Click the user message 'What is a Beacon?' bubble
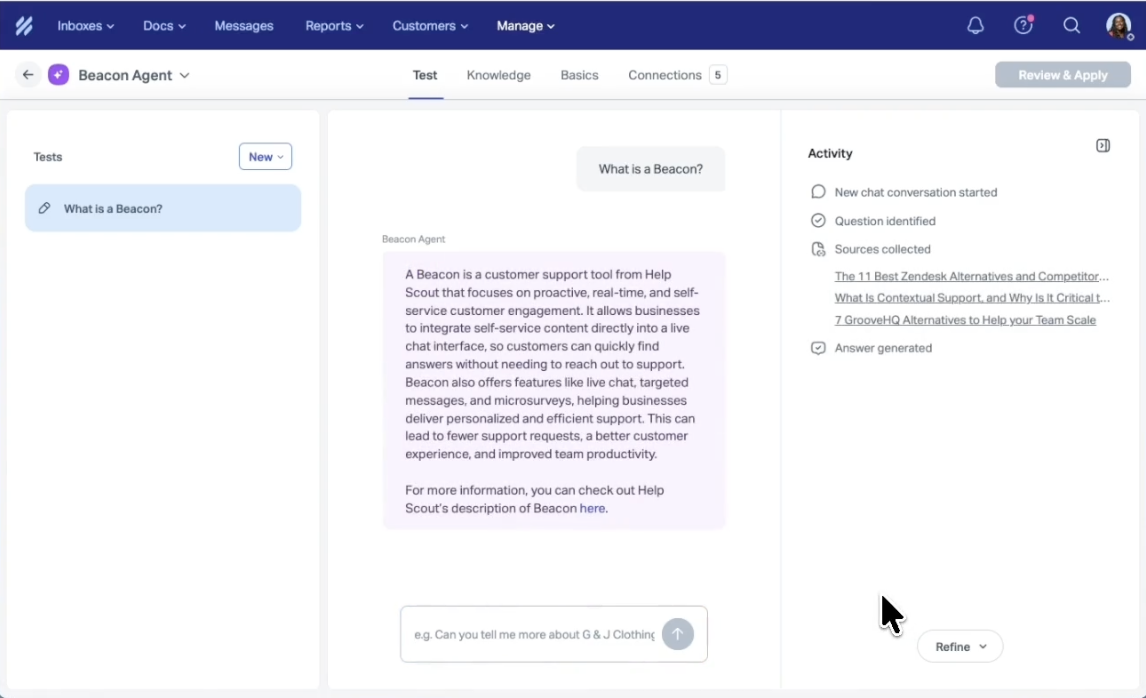 pos(650,169)
